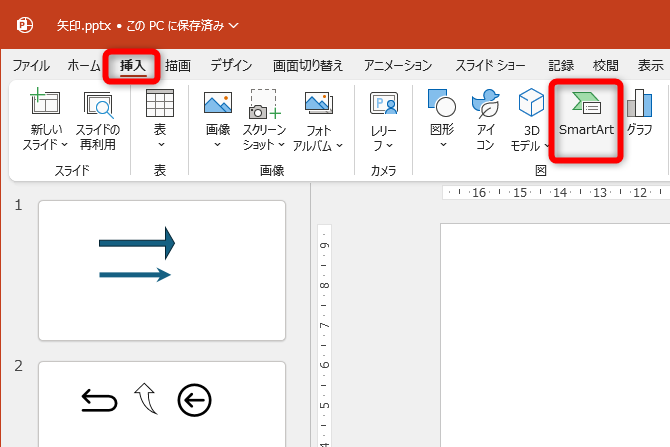Expand the Shapes (図形) dropdown arrow

(444, 145)
